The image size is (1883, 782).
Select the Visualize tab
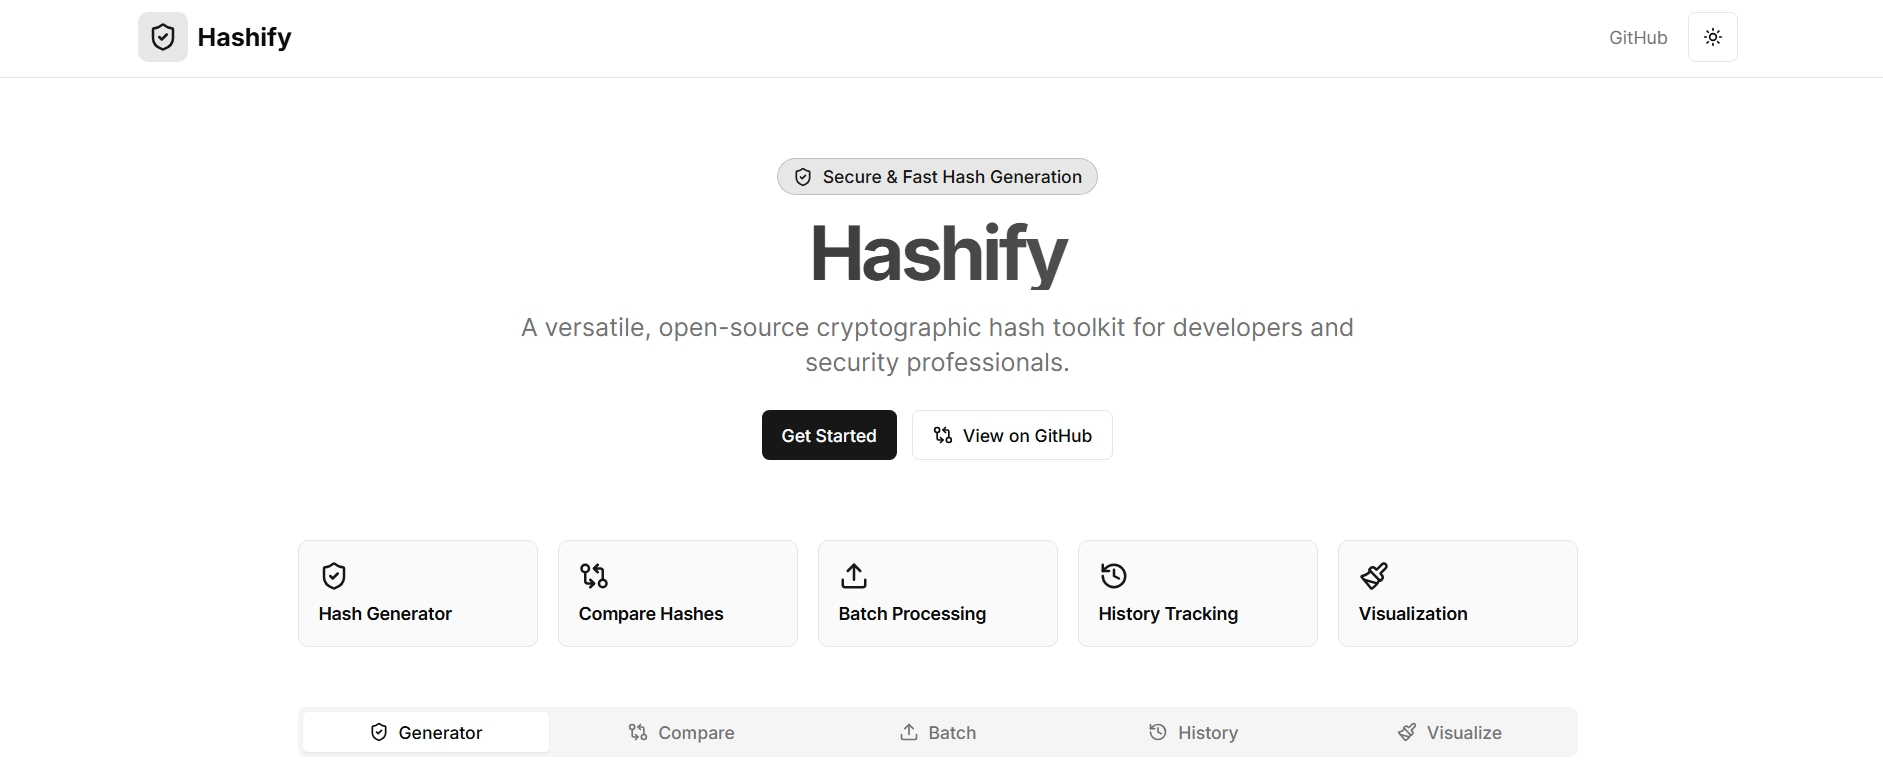click(1450, 732)
